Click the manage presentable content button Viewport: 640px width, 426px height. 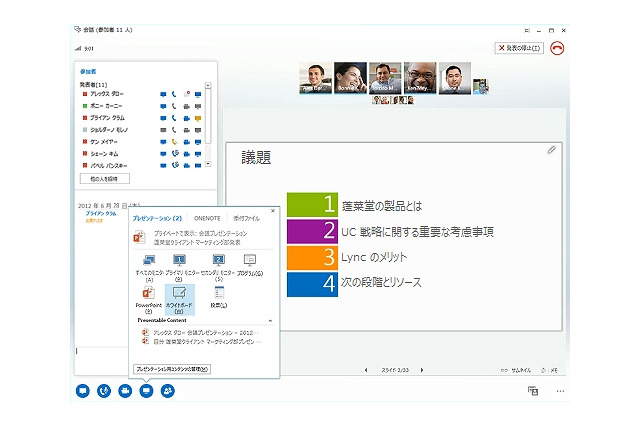pyautogui.click(x=172, y=369)
